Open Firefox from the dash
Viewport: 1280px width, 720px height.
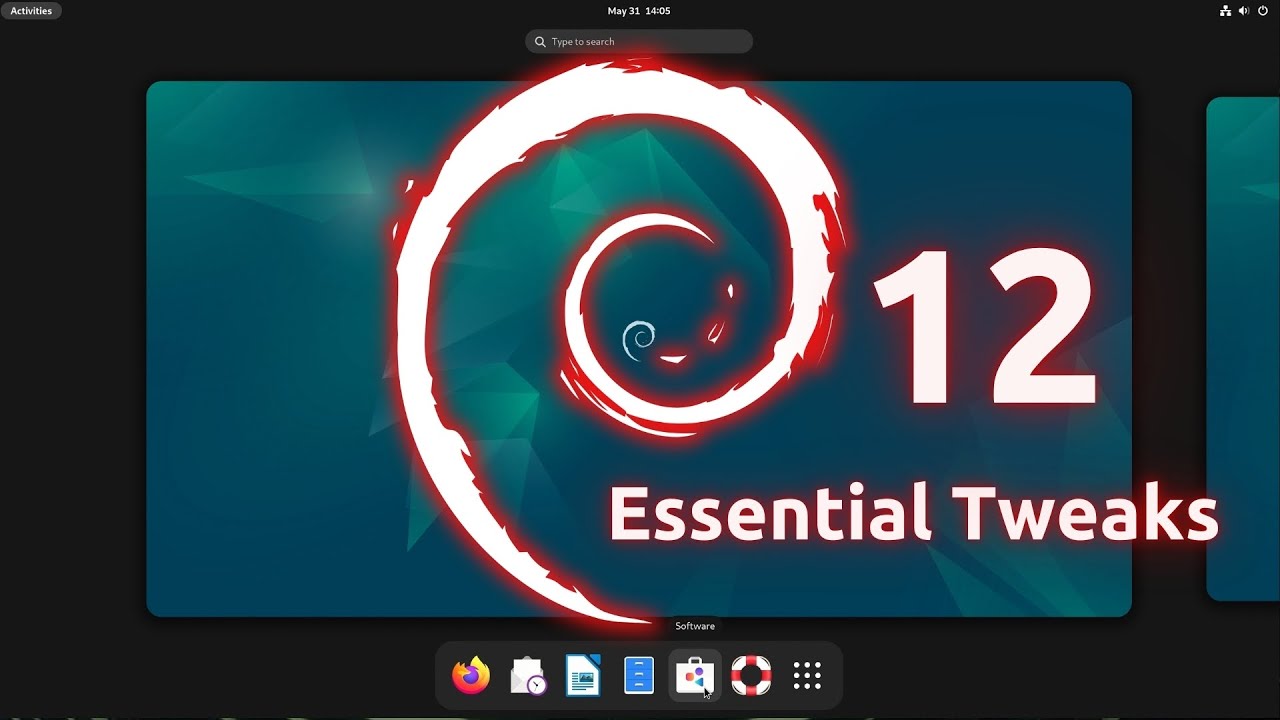471,676
